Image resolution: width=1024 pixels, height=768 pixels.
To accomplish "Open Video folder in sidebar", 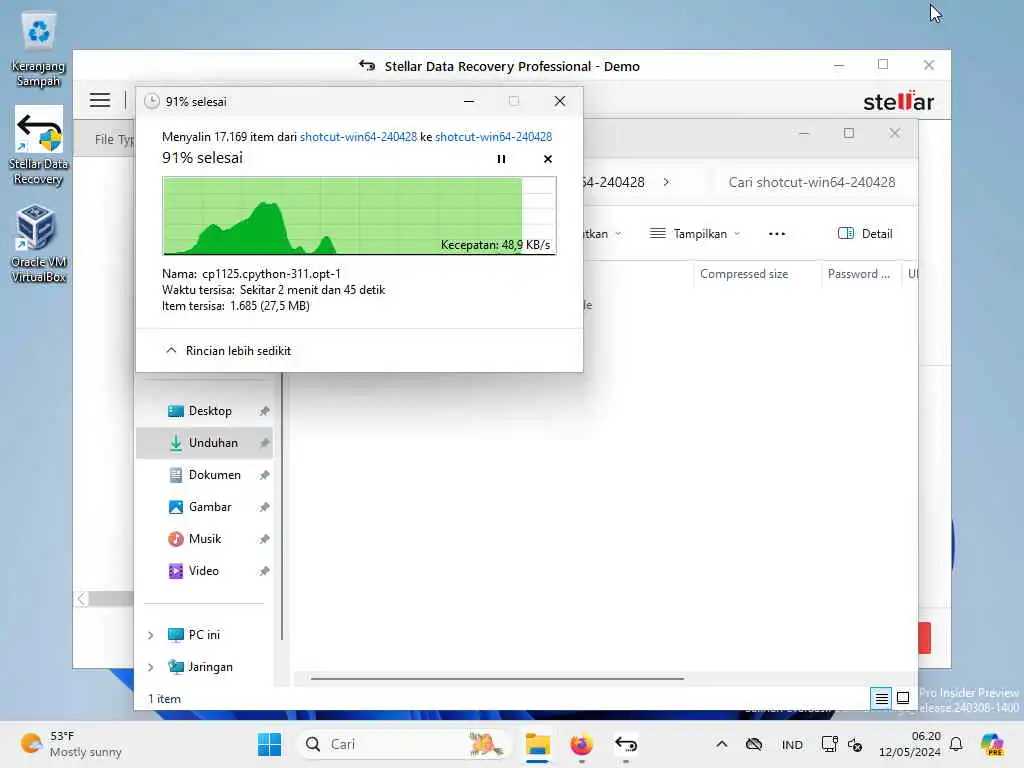I will (x=203, y=571).
